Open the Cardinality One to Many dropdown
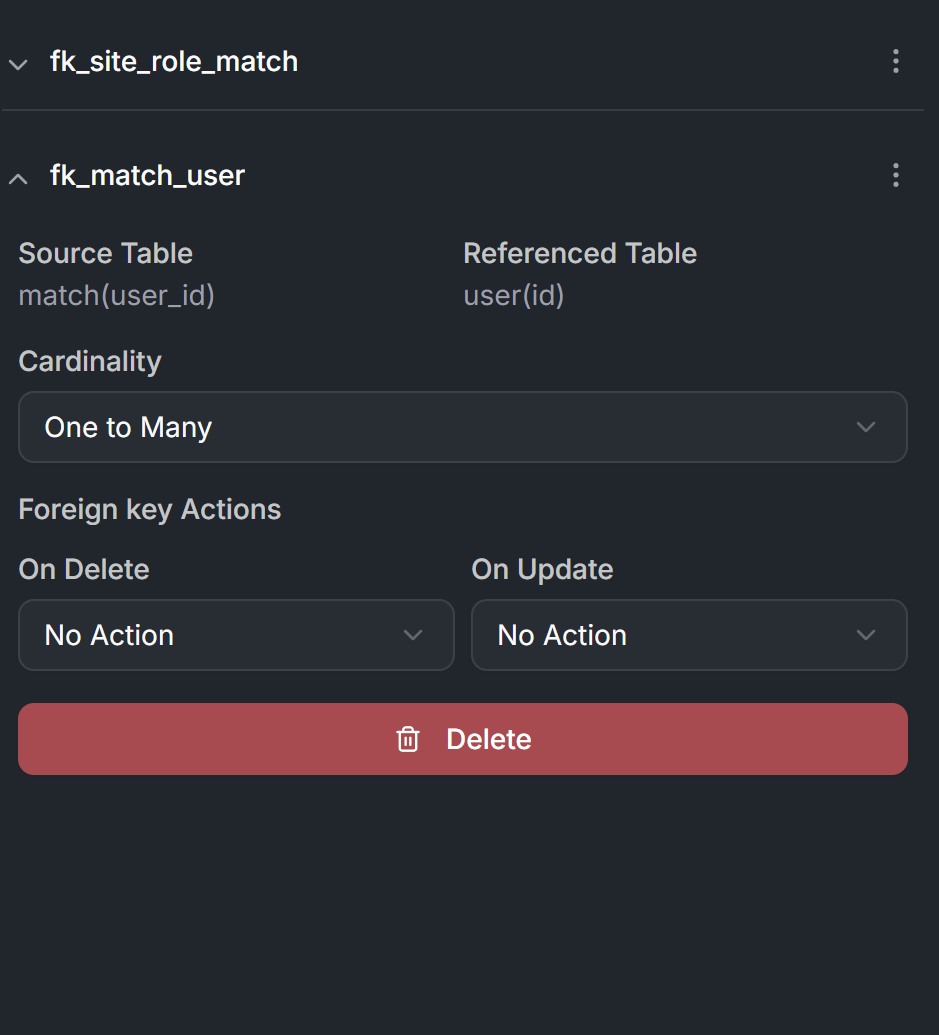Image resolution: width=939 pixels, height=1035 pixels. 463,427
